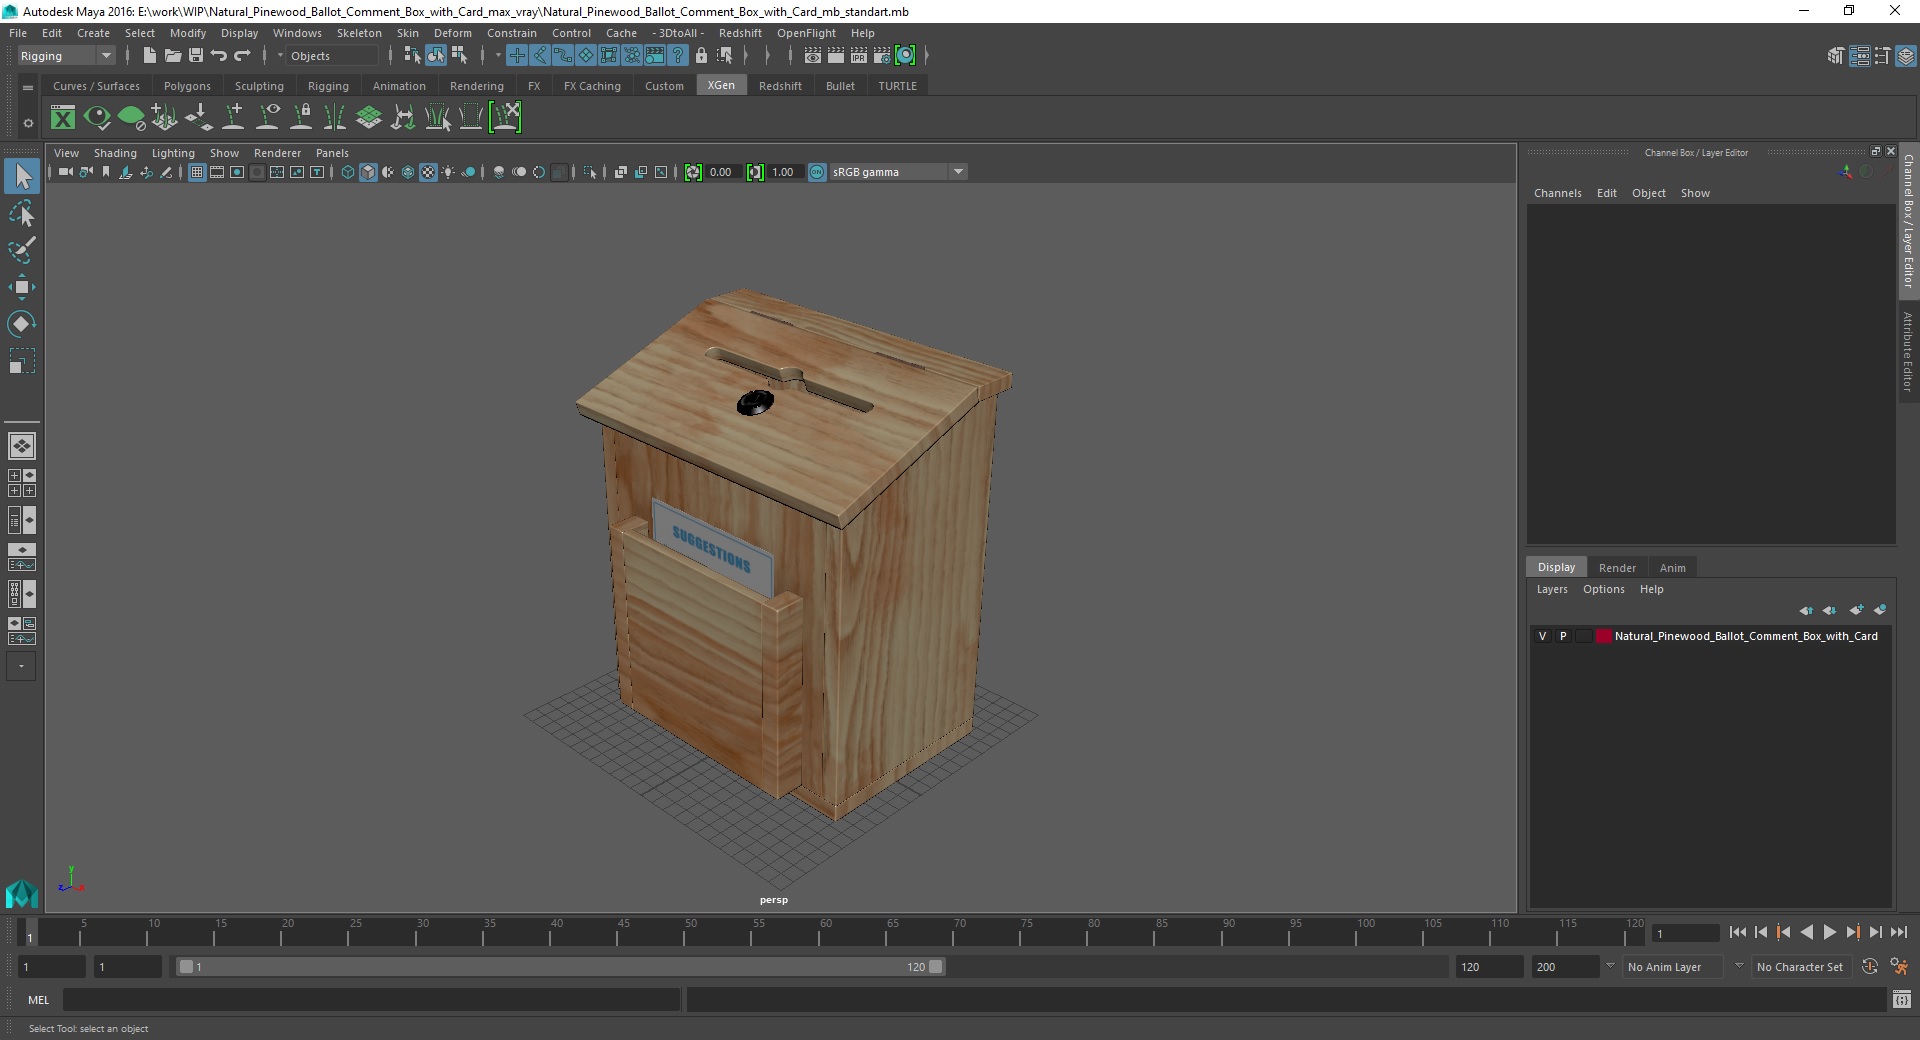Click the Open Scene folder icon
The image size is (1920, 1040).
click(x=173, y=56)
